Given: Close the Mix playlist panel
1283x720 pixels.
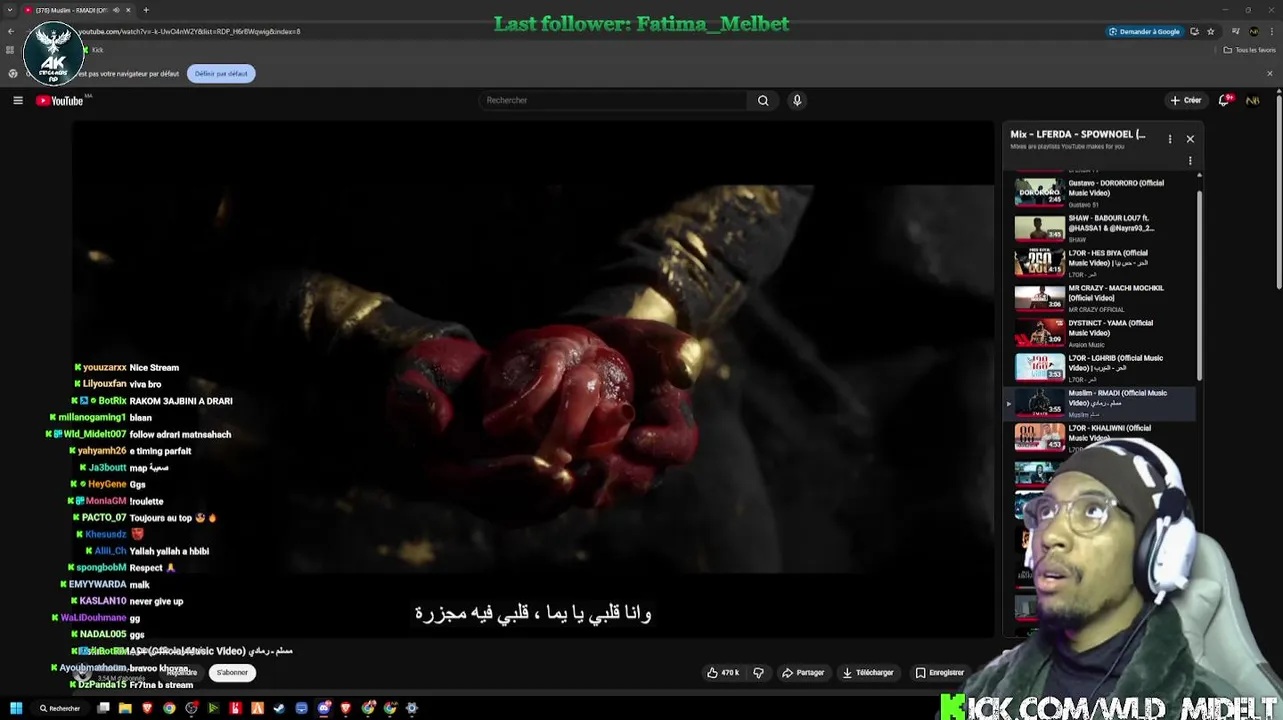Looking at the screenshot, I should (1190, 139).
